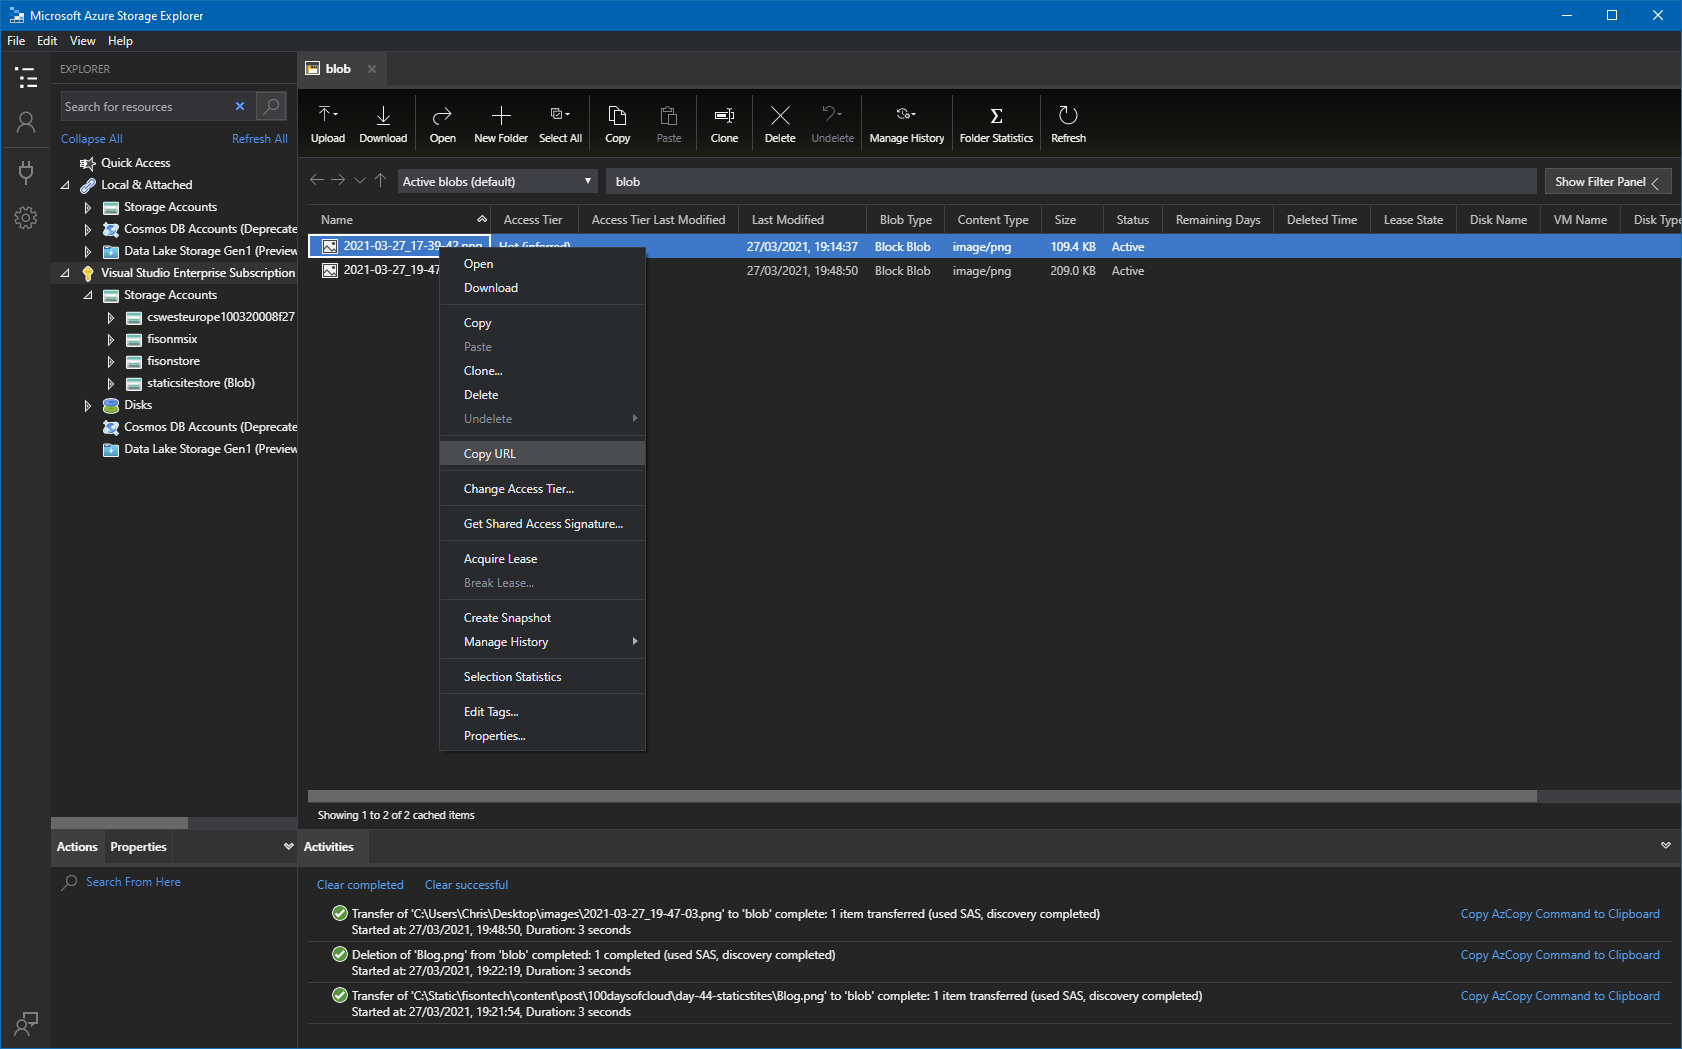Navigate back with the left arrow
This screenshot has height=1049, width=1682.
tap(317, 180)
